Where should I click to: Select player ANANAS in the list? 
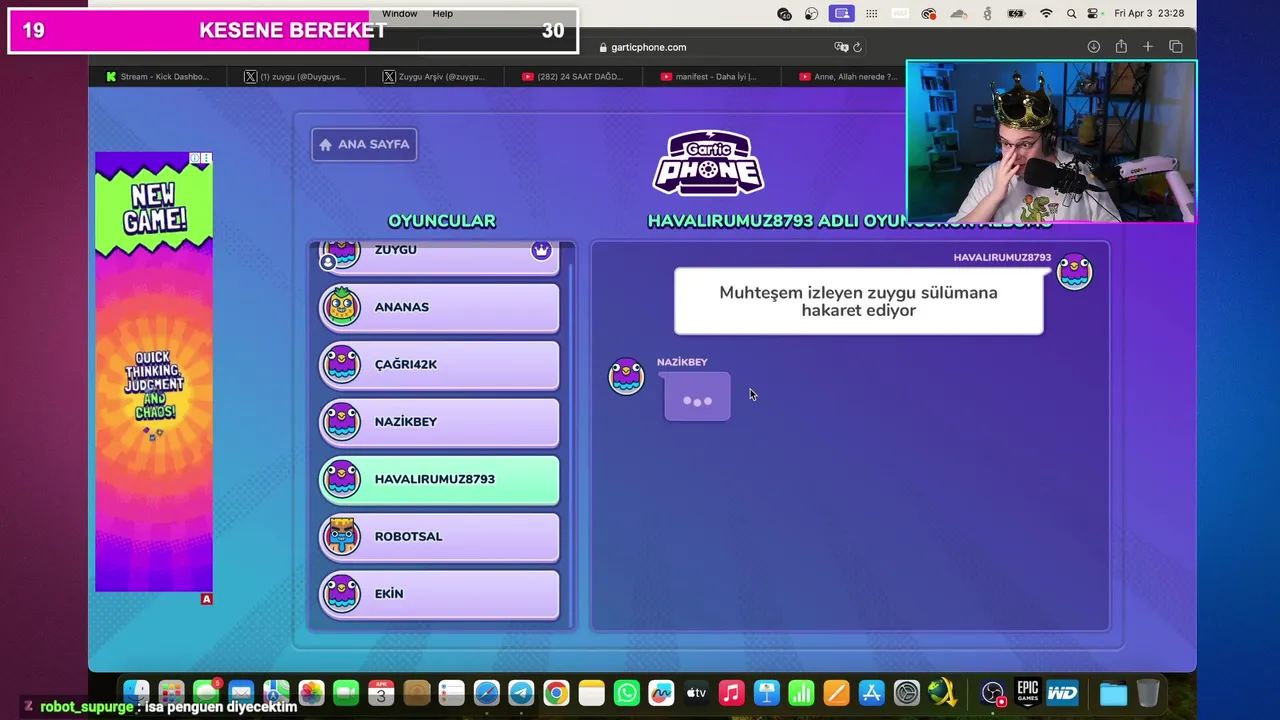click(x=439, y=307)
